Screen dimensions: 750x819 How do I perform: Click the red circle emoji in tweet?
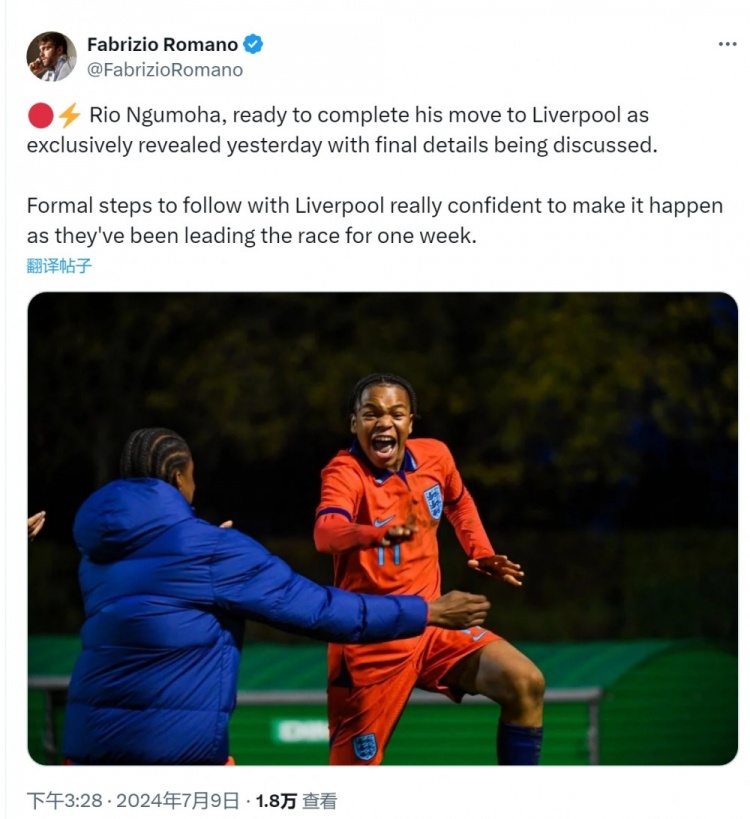tap(40, 115)
